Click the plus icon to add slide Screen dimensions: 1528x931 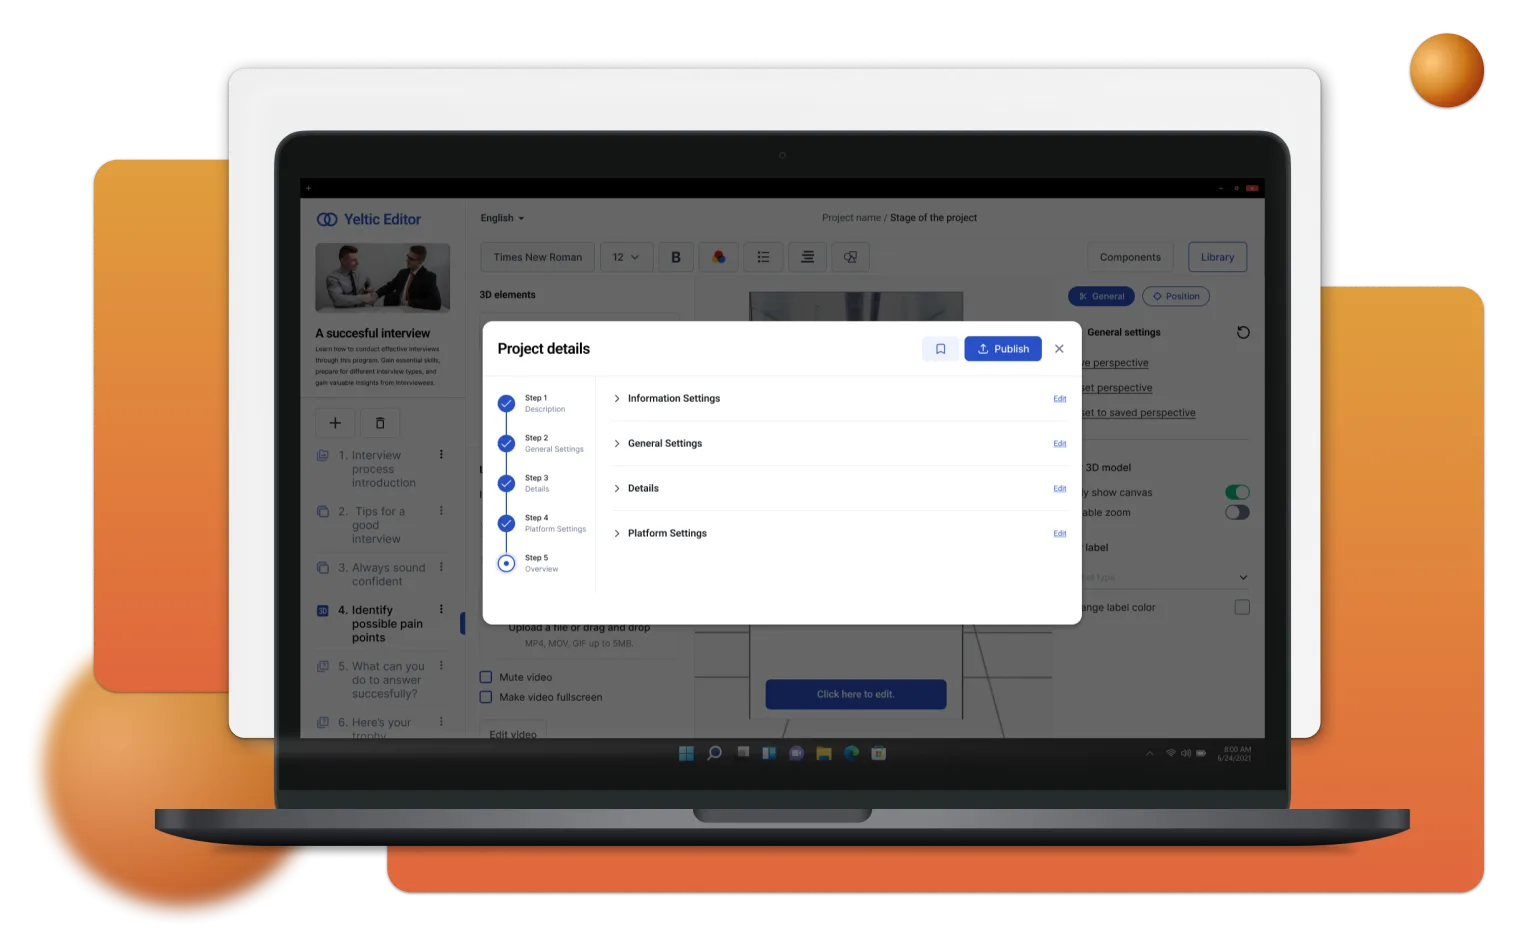(x=335, y=423)
